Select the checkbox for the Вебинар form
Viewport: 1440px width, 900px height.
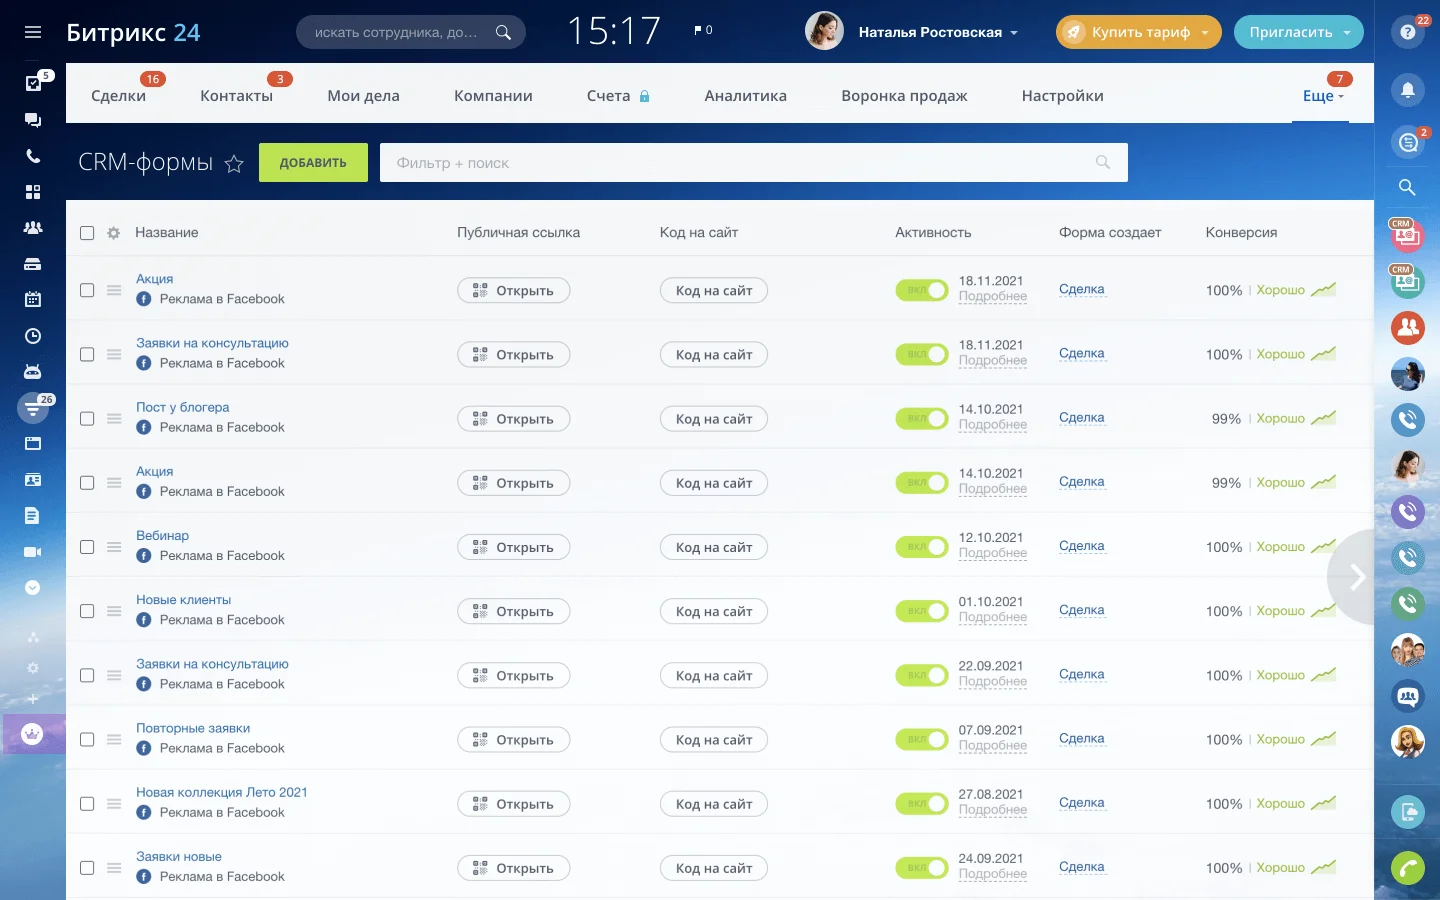(87, 547)
